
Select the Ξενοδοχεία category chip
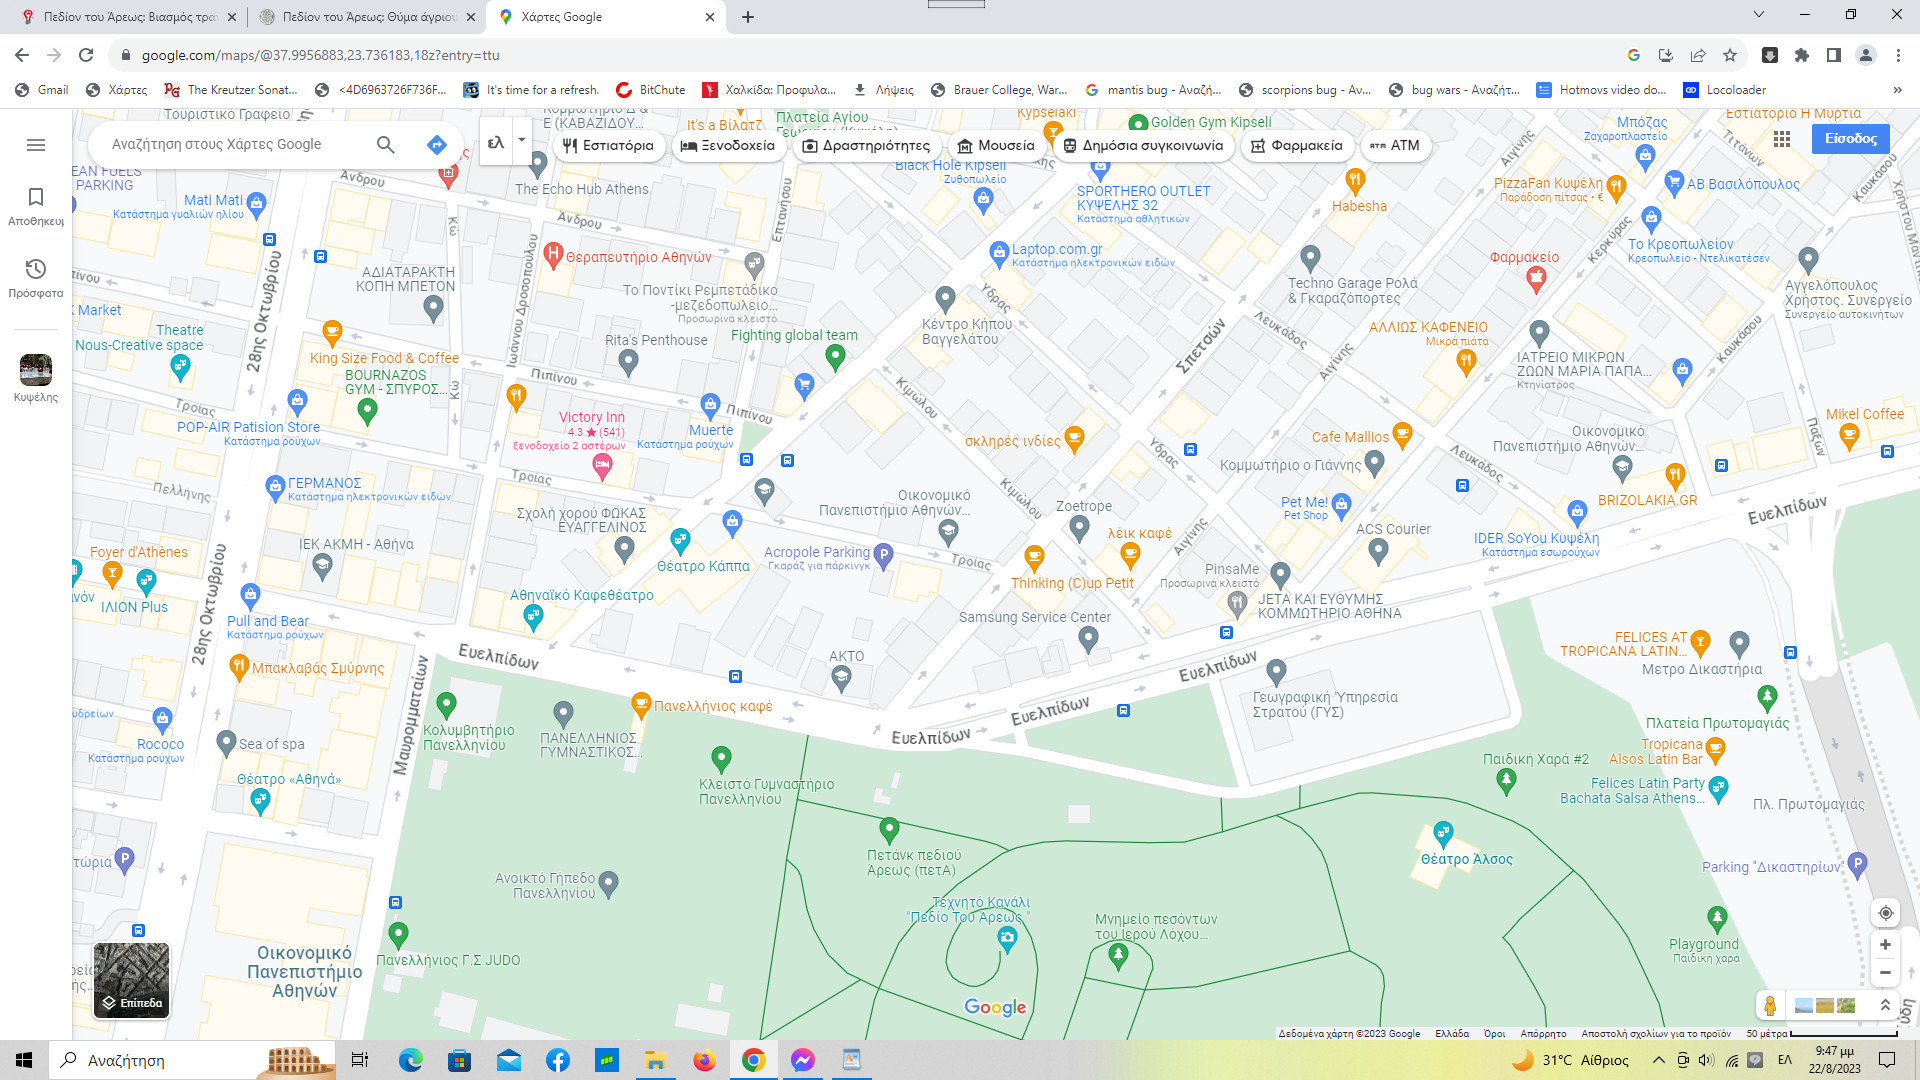728,146
